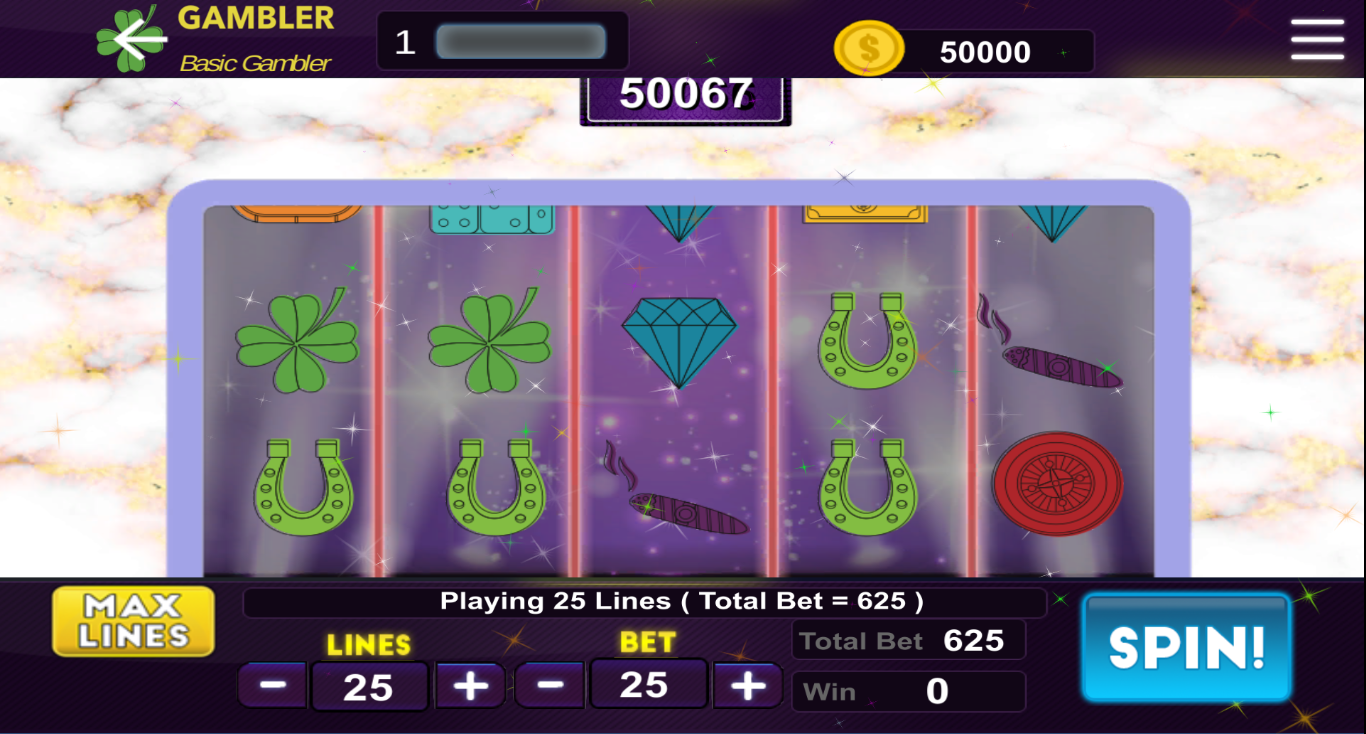Screen dimensions: 1366x734
Task: Lower the bet with the minus button
Action: pyautogui.click(x=549, y=685)
